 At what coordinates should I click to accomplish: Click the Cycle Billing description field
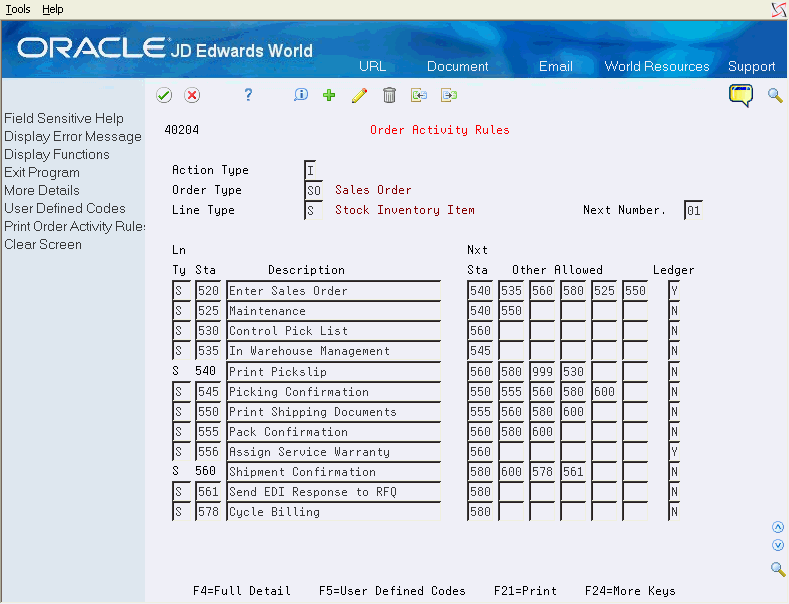pos(334,512)
